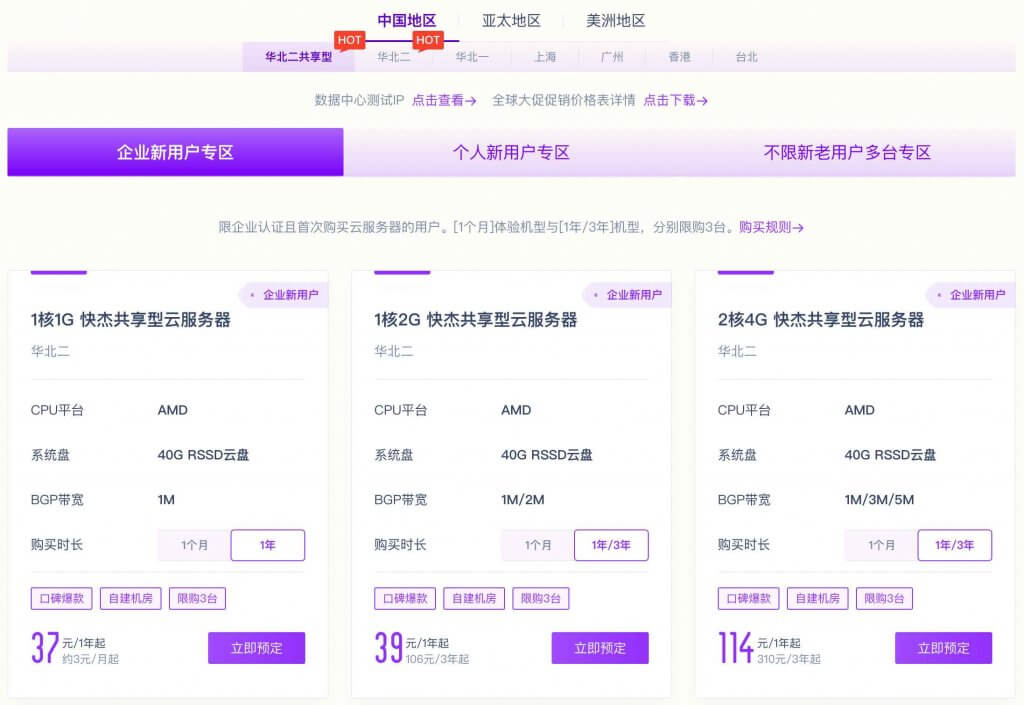This screenshot has width=1024, height=705.
Task: Click the 口碑爆款 tag on 1核1G card
Action: pyautogui.click(x=62, y=598)
